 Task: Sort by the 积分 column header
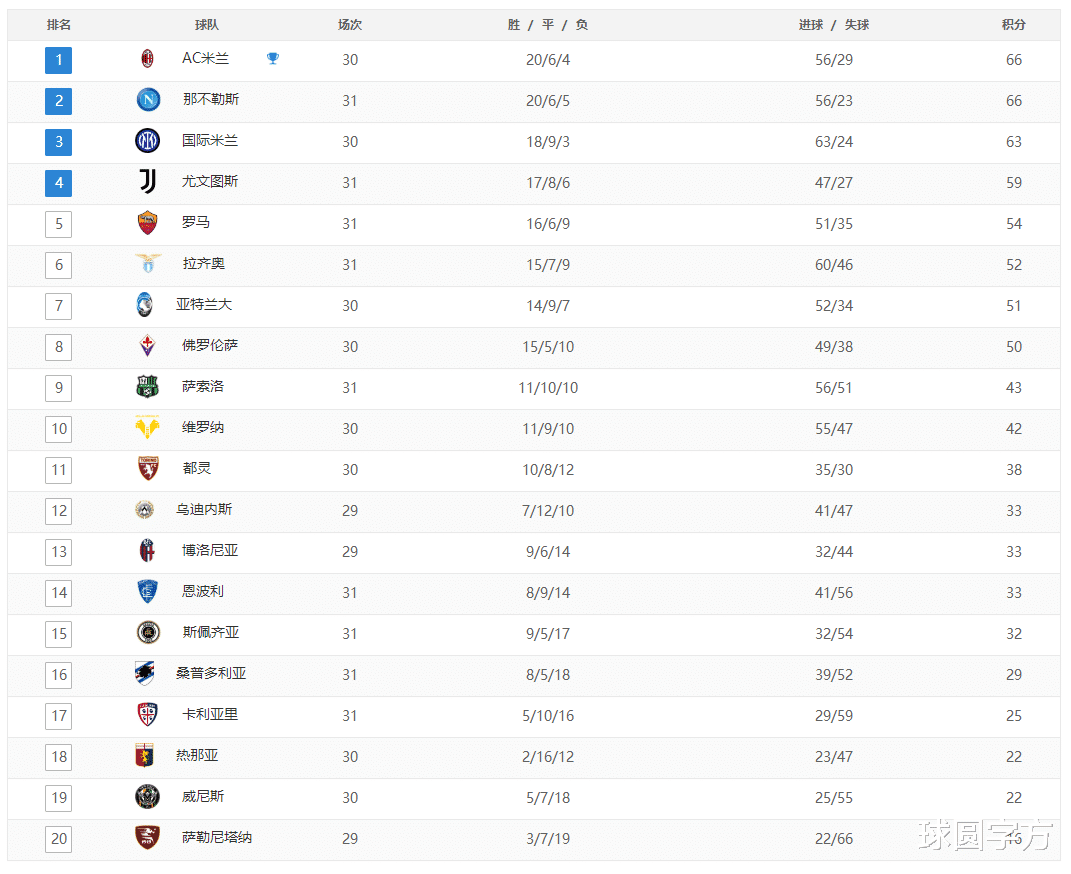[x=1014, y=25]
